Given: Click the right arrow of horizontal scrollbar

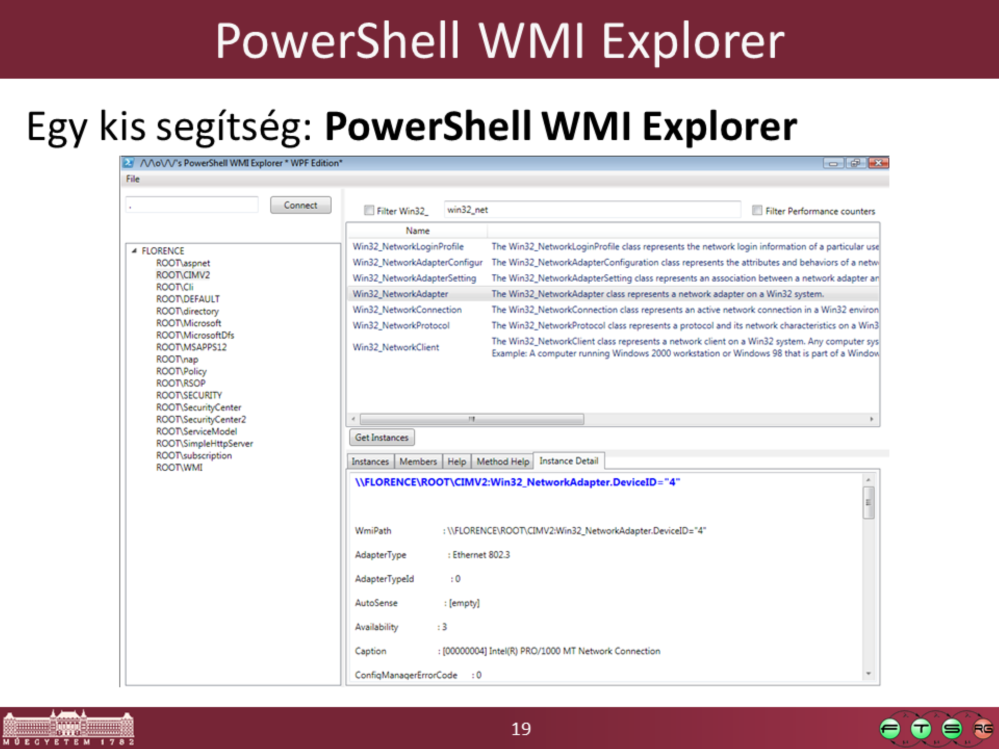Looking at the screenshot, I should [872, 419].
